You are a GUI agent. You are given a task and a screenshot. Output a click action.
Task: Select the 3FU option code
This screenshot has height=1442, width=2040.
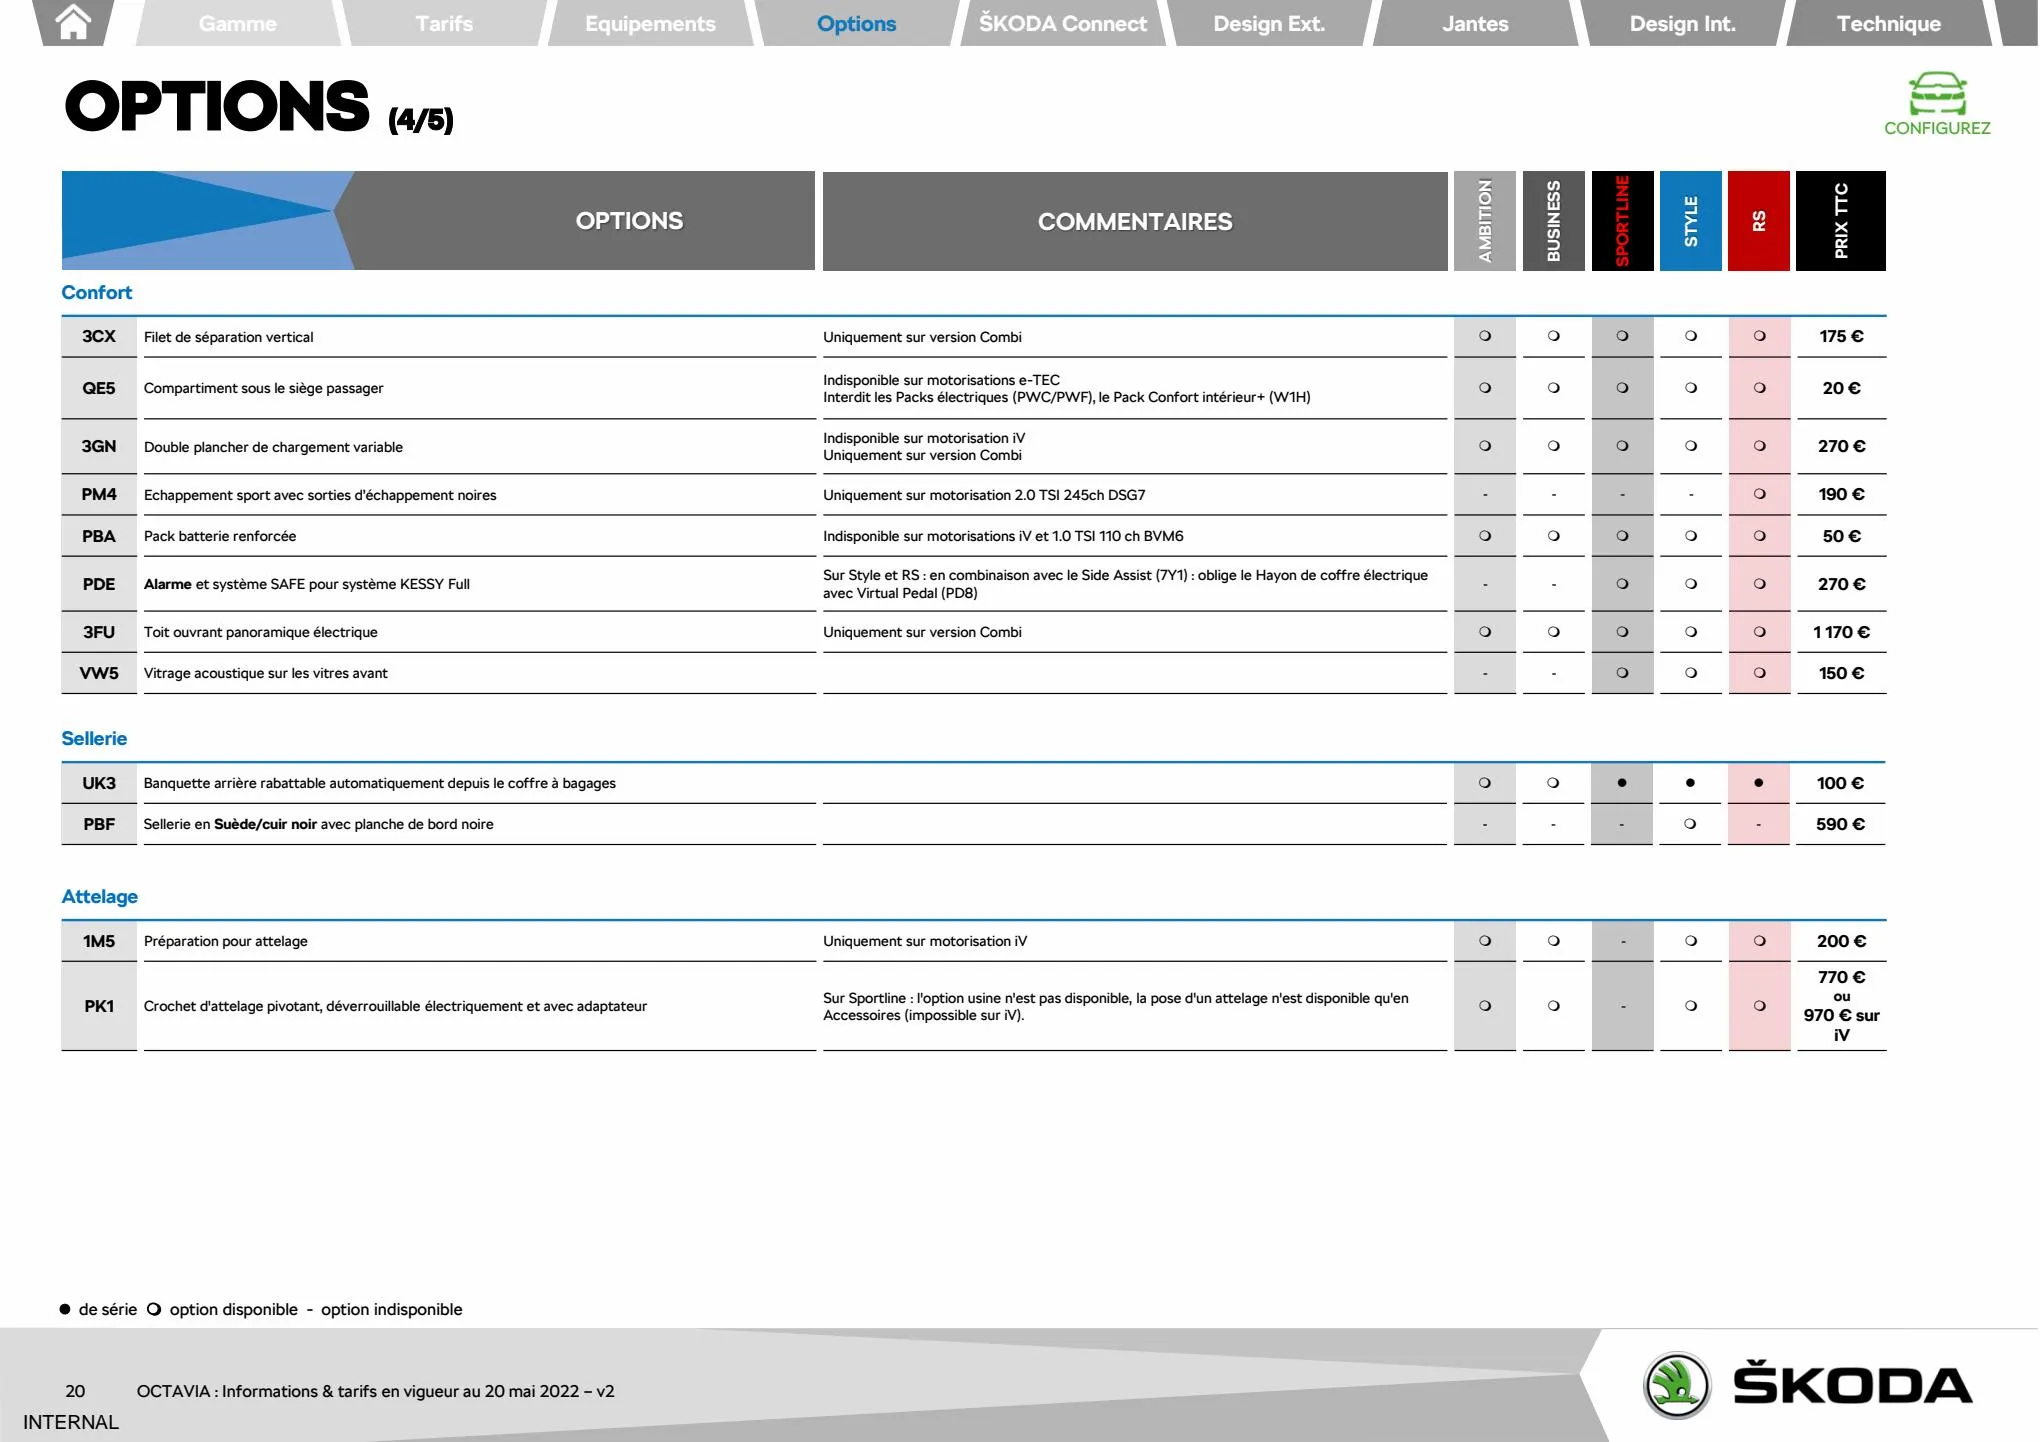coord(99,632)
